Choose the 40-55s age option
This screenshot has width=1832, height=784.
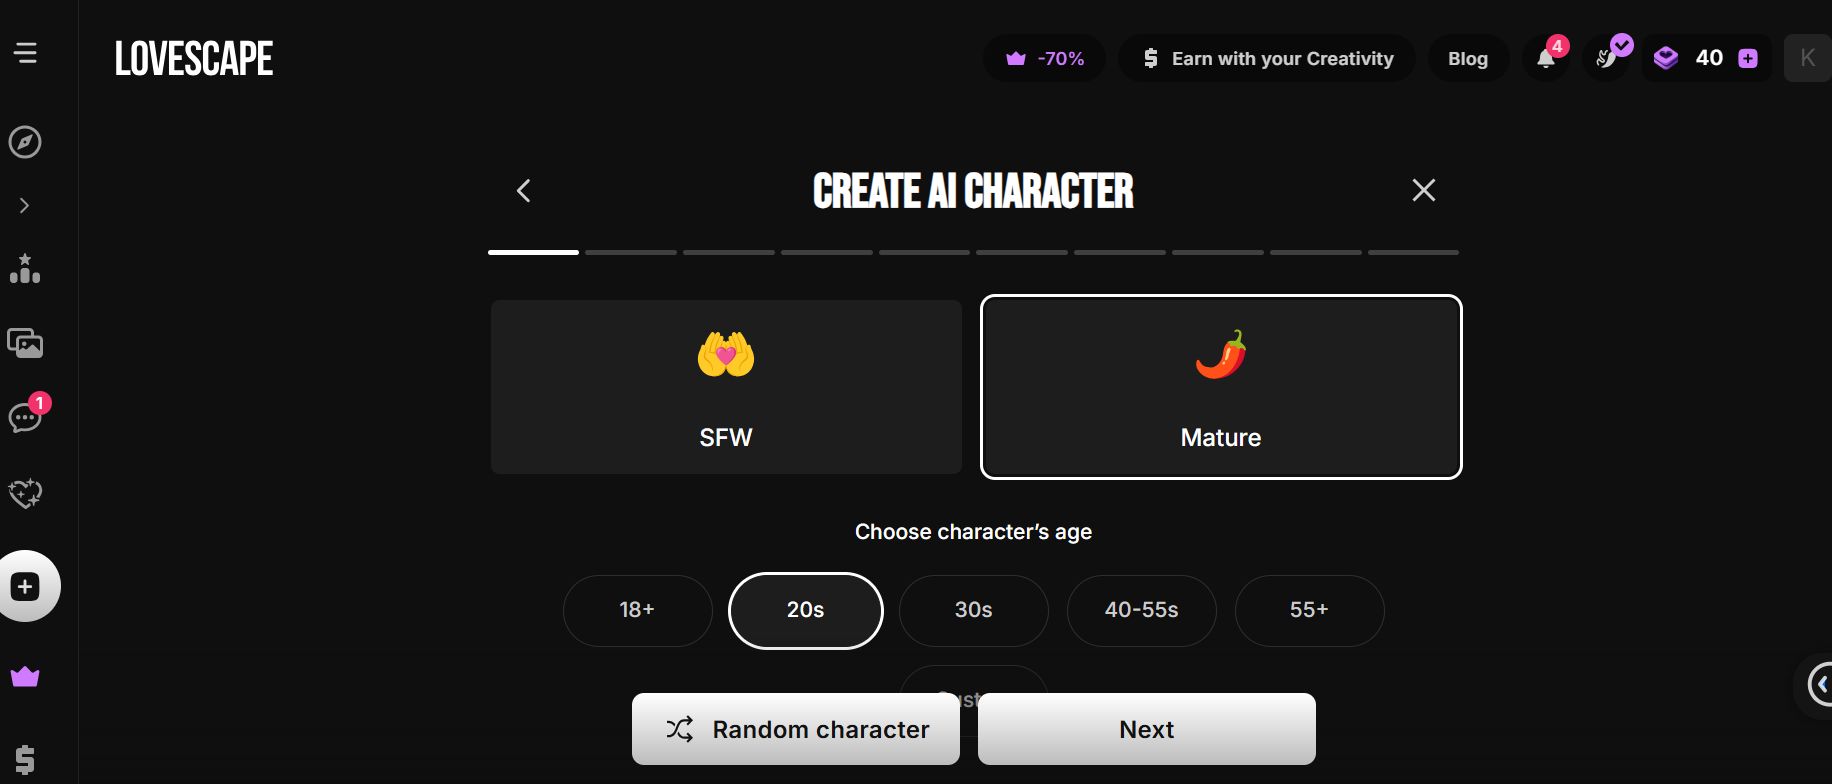1141,610
